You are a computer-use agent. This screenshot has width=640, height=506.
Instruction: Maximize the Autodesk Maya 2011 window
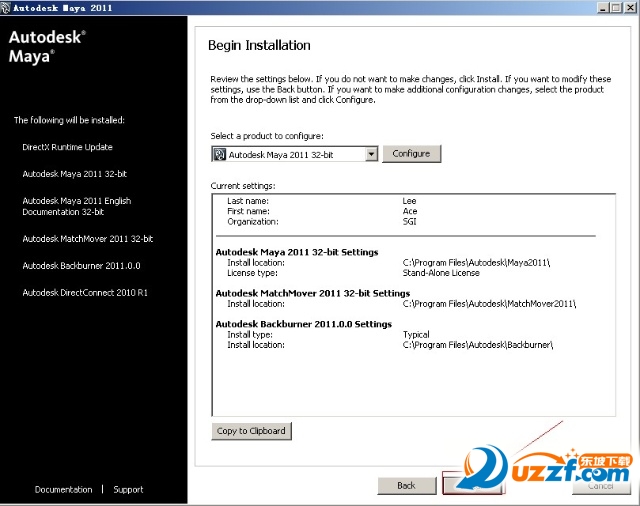coord(616,8)
